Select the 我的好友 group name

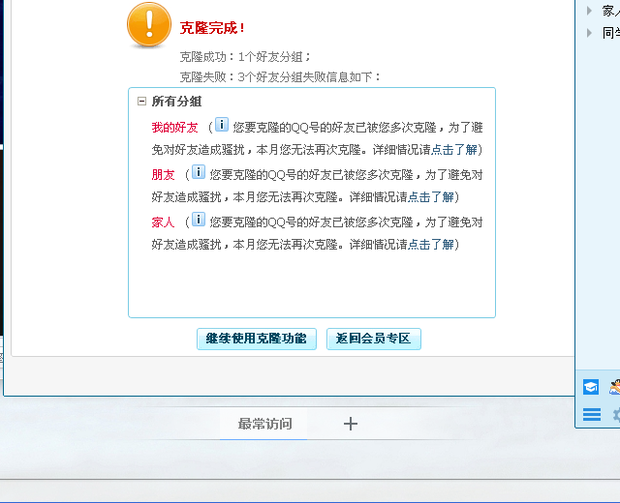pos(175,127)
